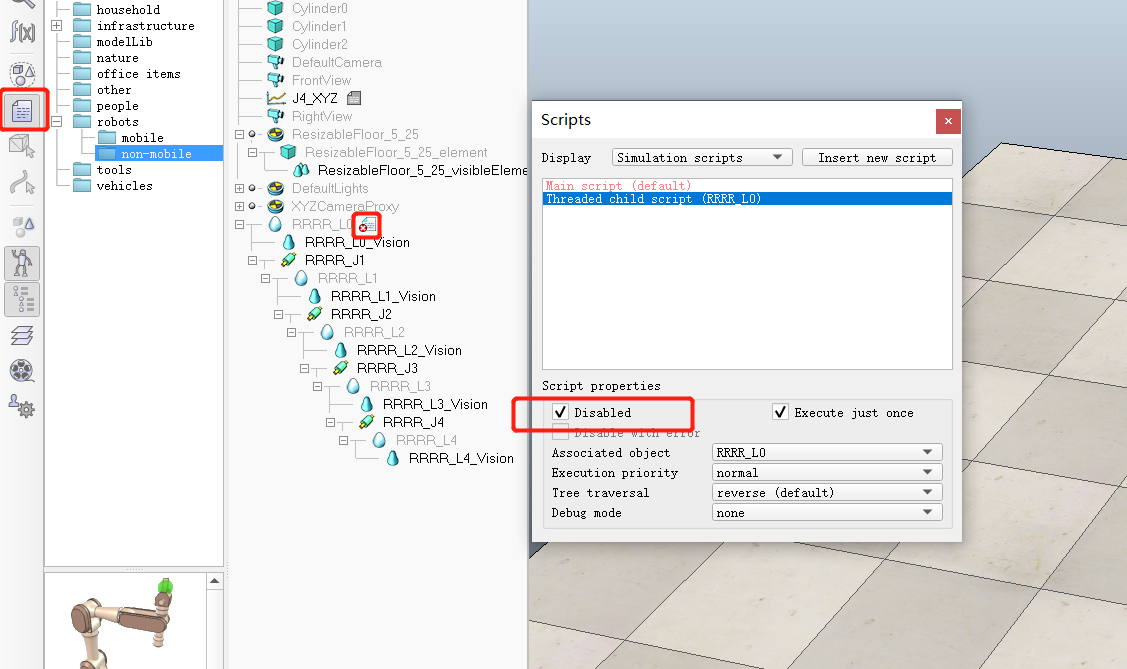
Task: Open the Calculation modules dialog (f(x) icon)
Action: (24, 32)
